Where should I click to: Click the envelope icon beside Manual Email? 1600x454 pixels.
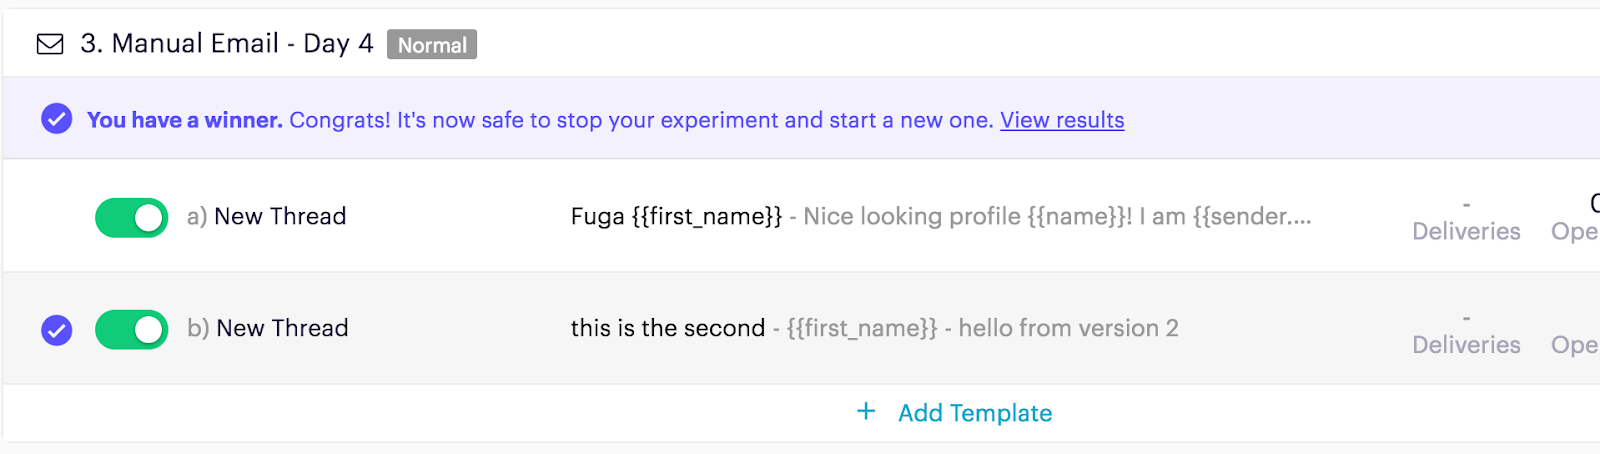pyautogui.click(x=50, y=44)
